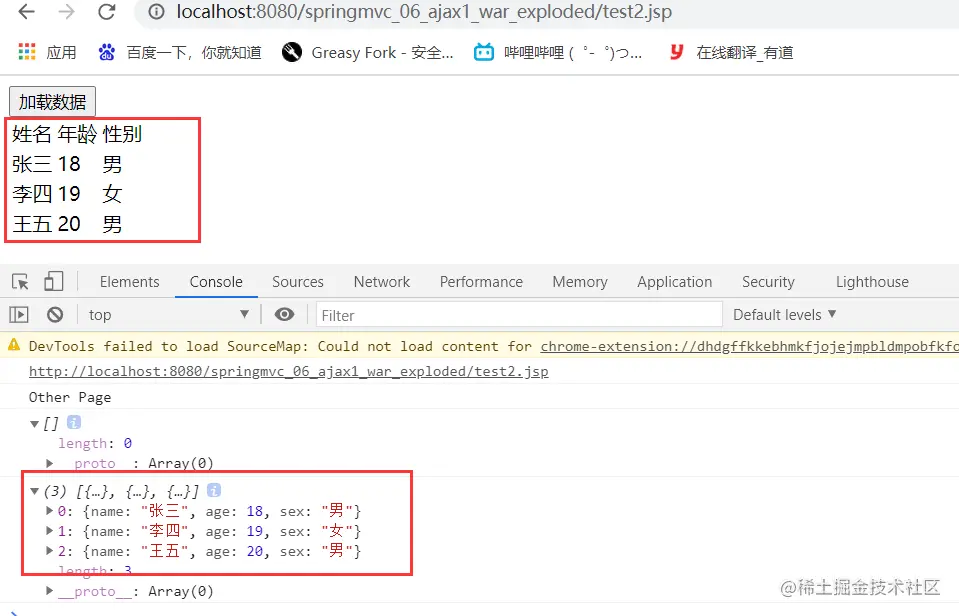Click the 姓名 table header

pyautogui.click(x=32, y=134)
